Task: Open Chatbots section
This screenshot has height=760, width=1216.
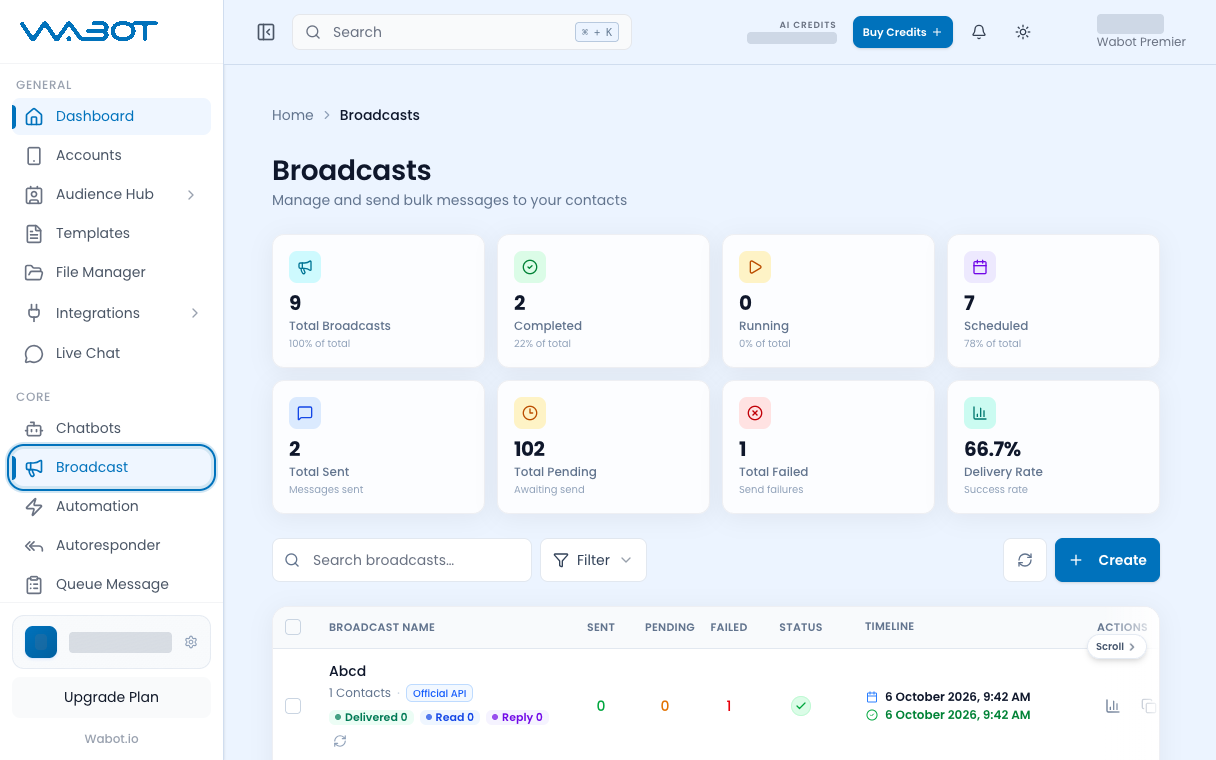Action: pyautogui.click(x=111, y=428)
